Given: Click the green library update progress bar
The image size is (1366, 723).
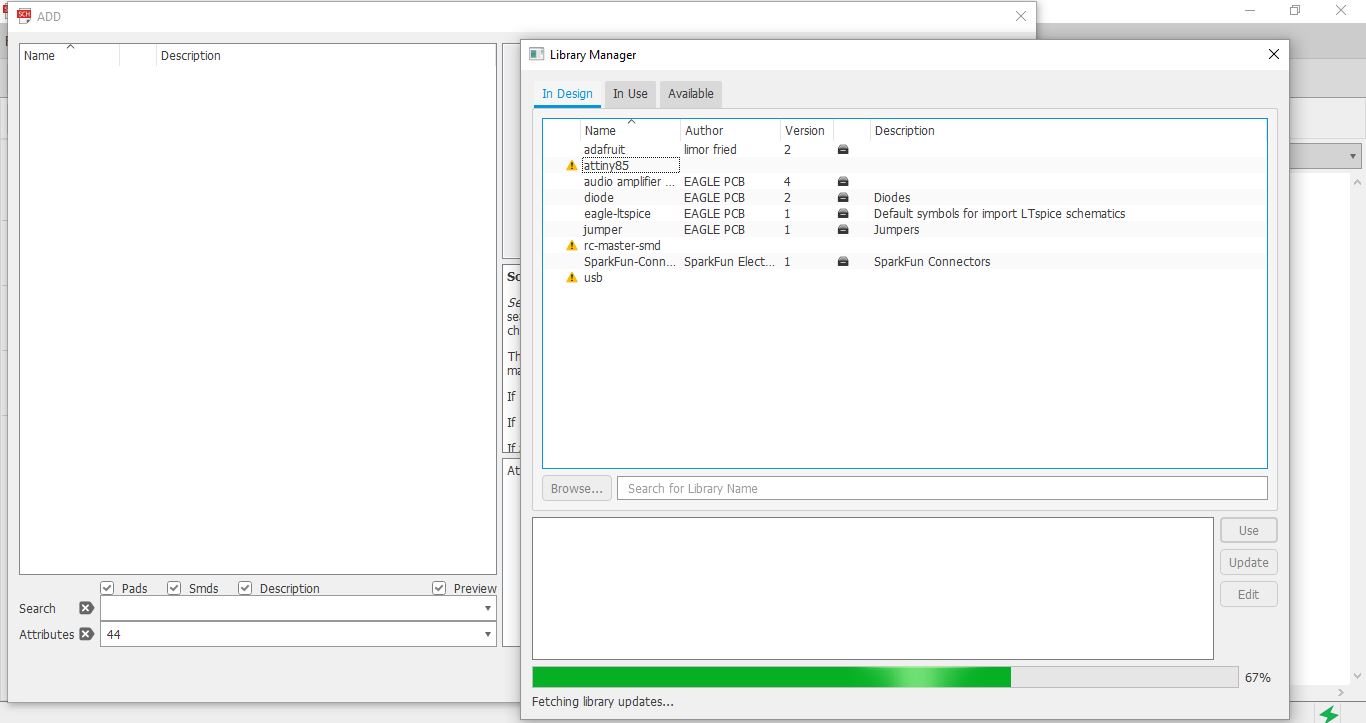Looking at the screenshot, I should coord(885,677).
